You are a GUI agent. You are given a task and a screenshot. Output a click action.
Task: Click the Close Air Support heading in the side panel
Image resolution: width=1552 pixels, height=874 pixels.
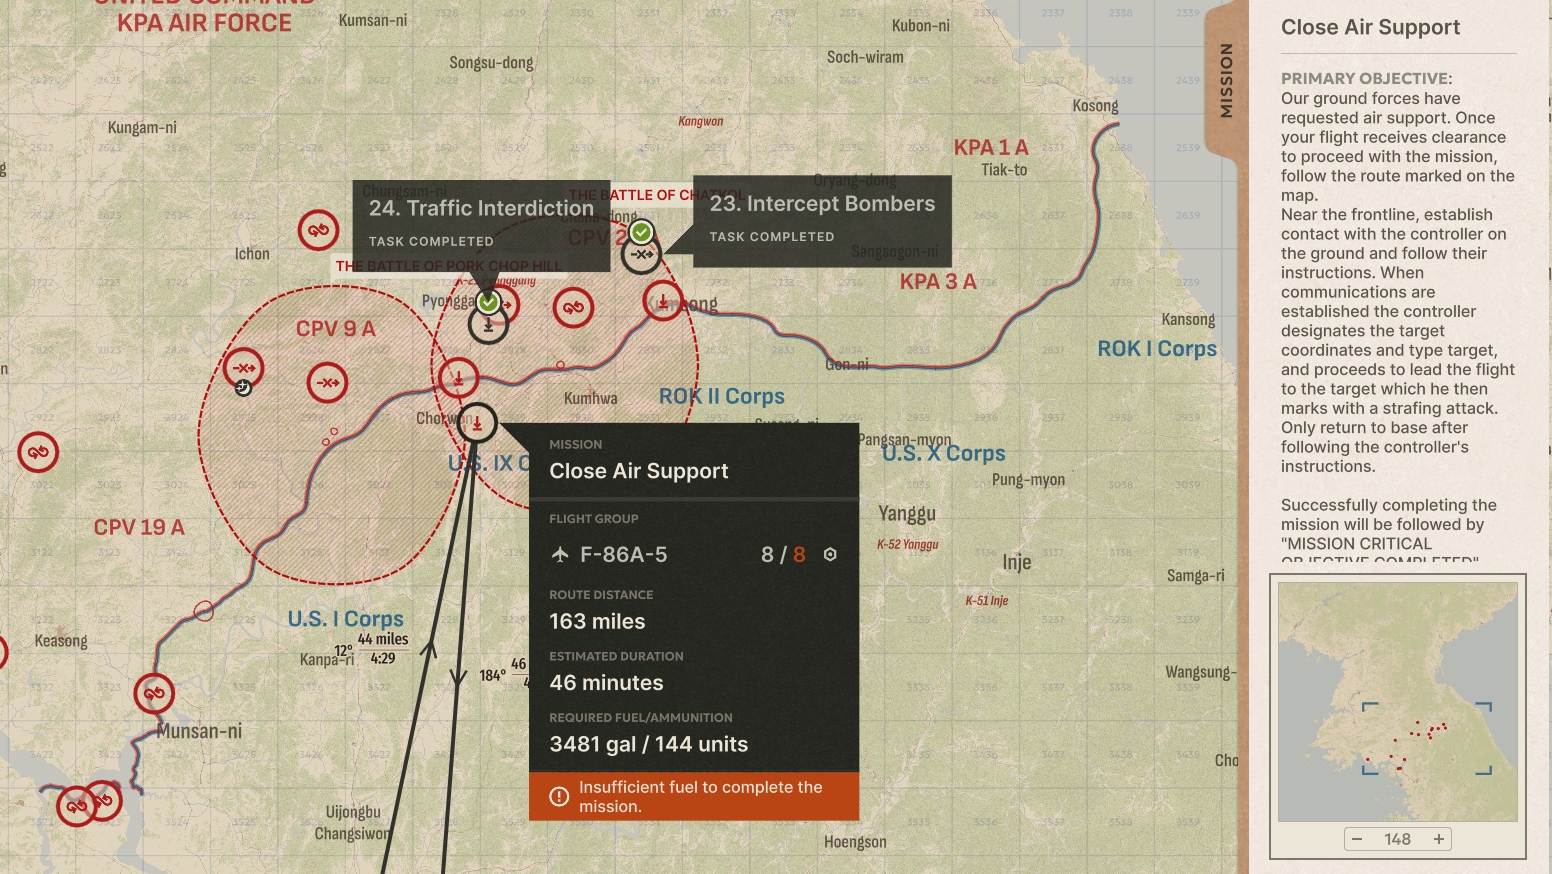pos(1370,27)
